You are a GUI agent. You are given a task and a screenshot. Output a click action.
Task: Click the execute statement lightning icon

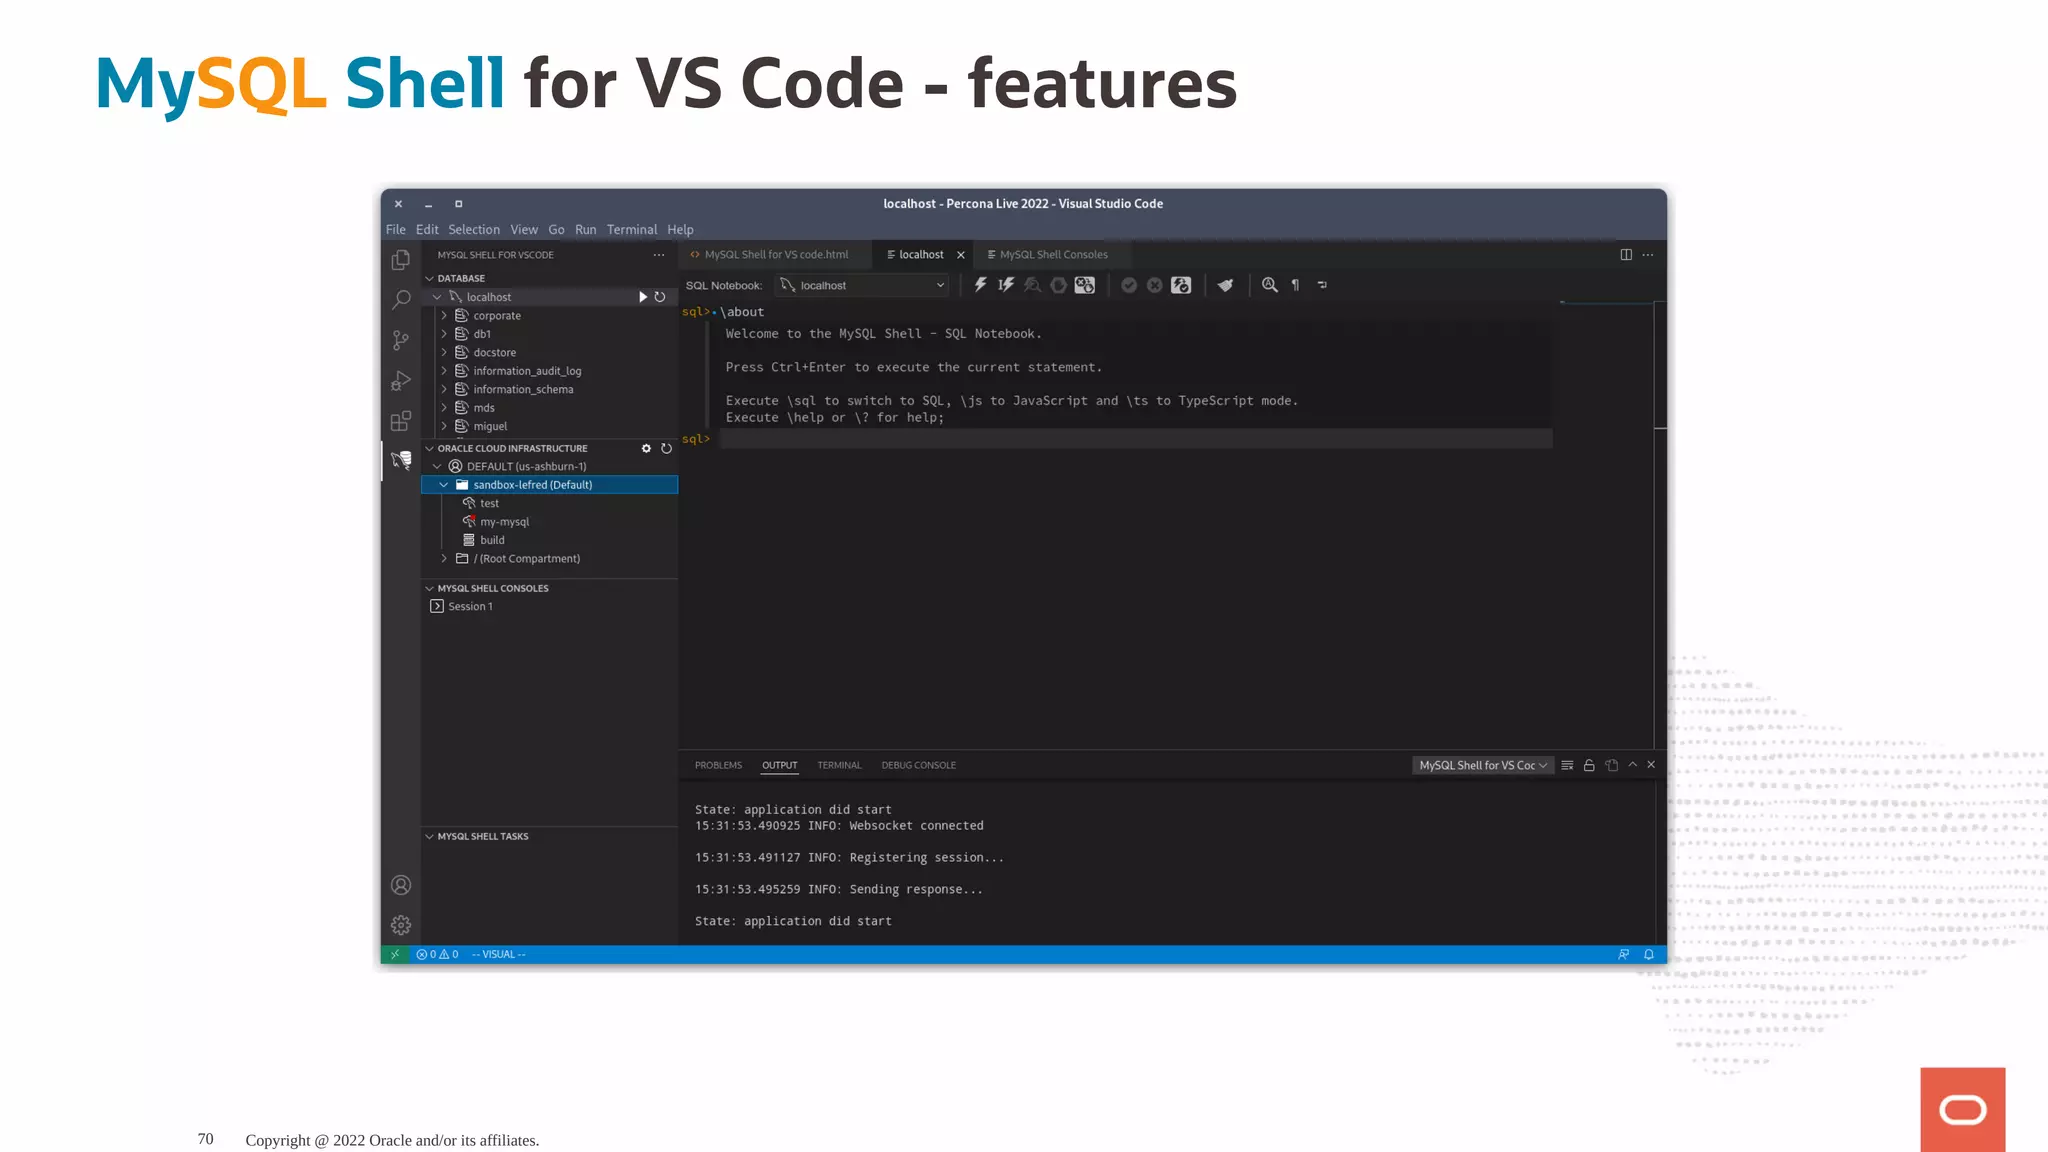pos(980,285)
